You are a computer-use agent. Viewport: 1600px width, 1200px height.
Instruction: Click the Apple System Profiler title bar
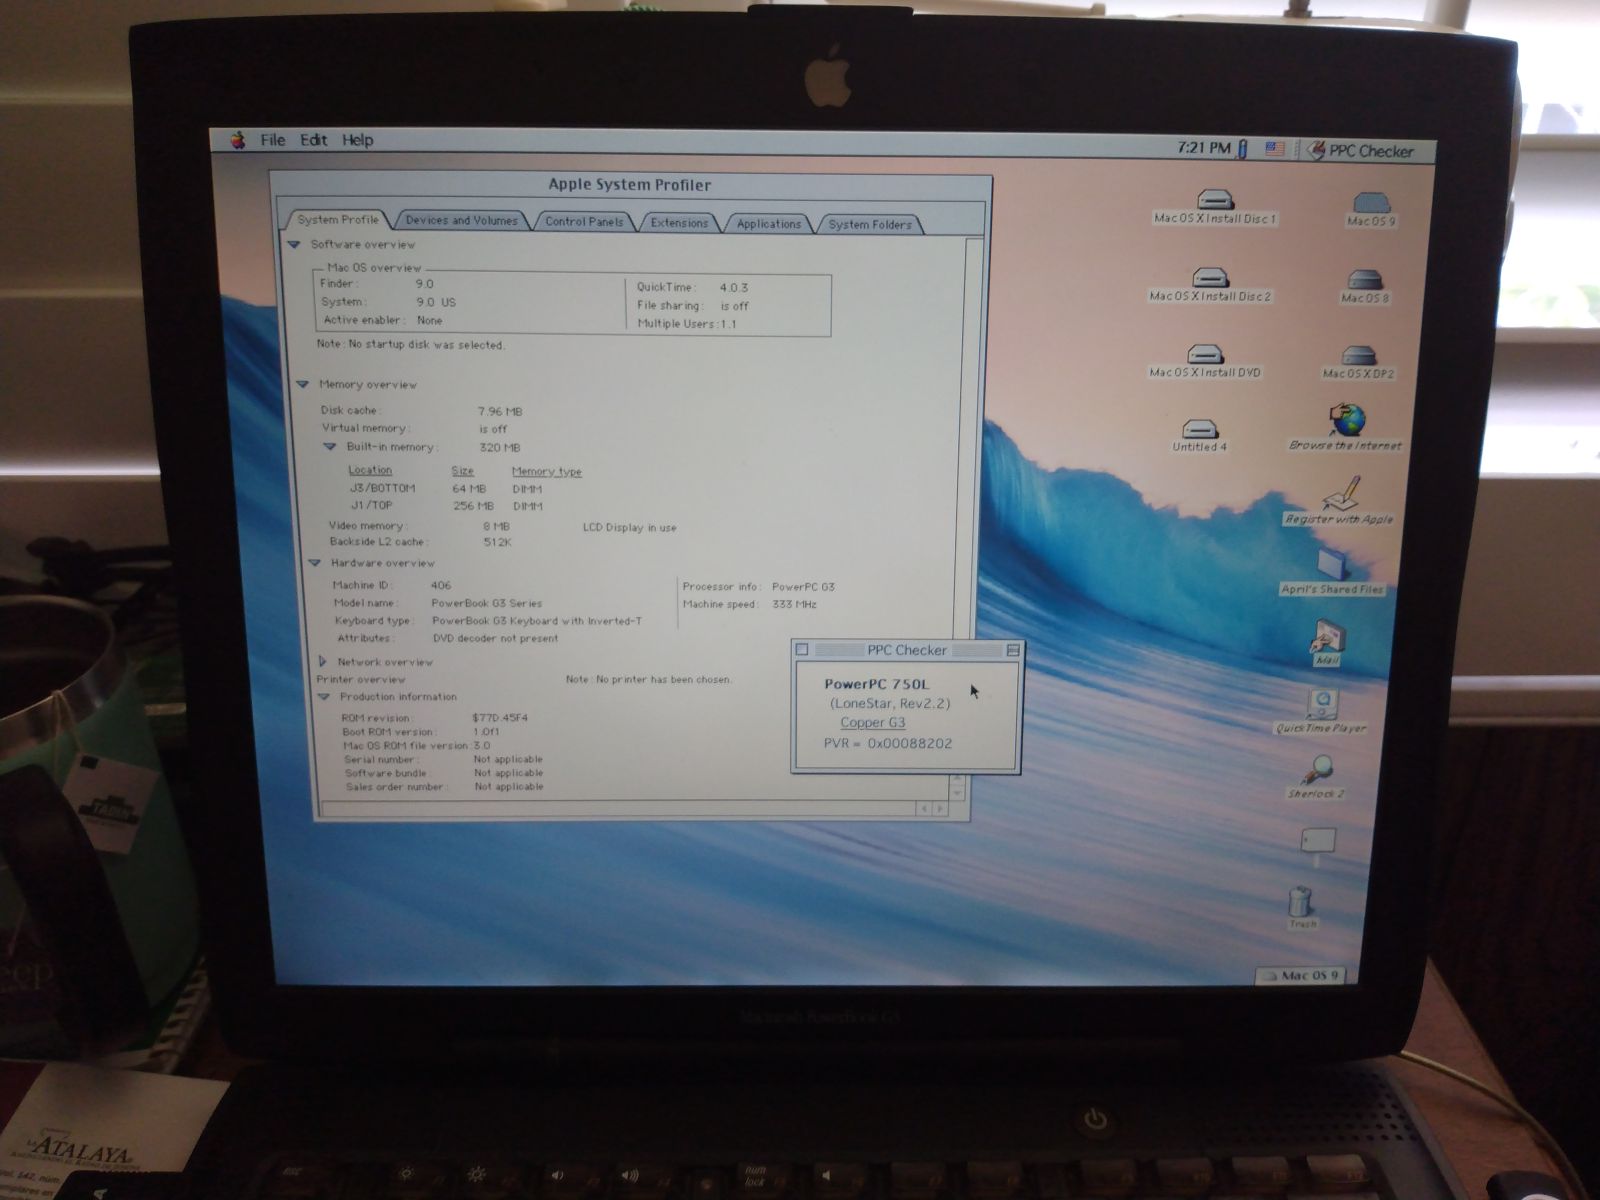pos(629,185)
